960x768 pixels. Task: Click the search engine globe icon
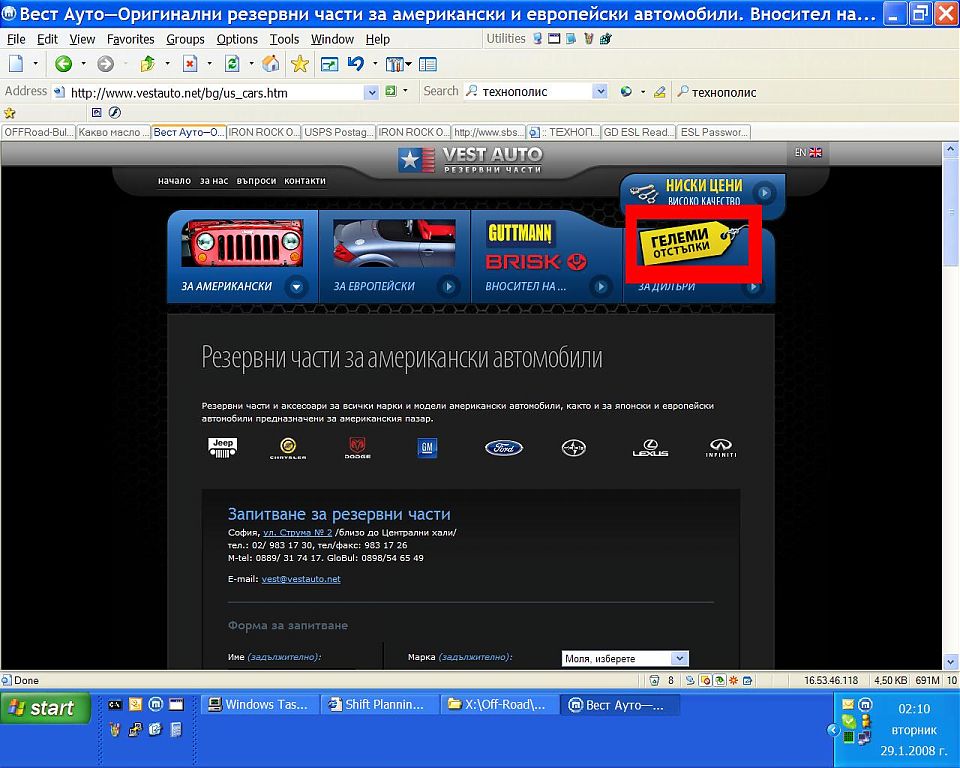click(x=626, y=92)
